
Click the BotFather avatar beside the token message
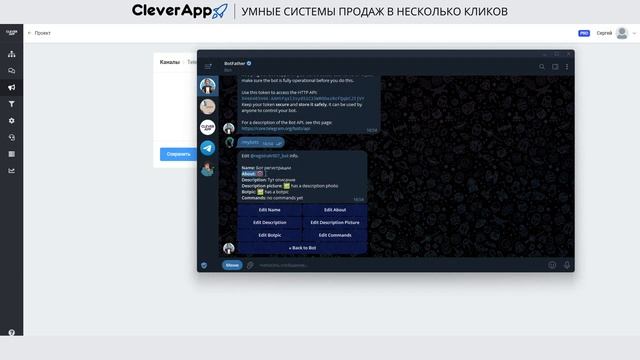[x=229, y=128]
